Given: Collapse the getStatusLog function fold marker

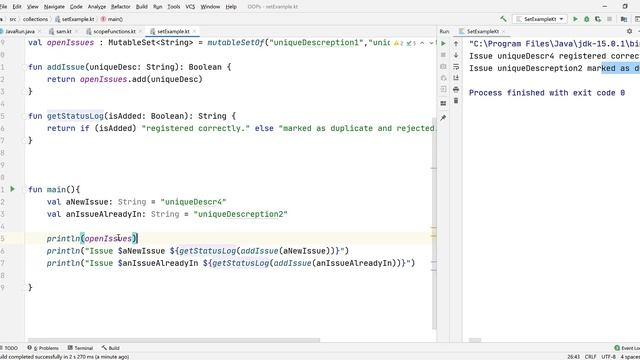Looking at the screenshot, I should 23,116.
